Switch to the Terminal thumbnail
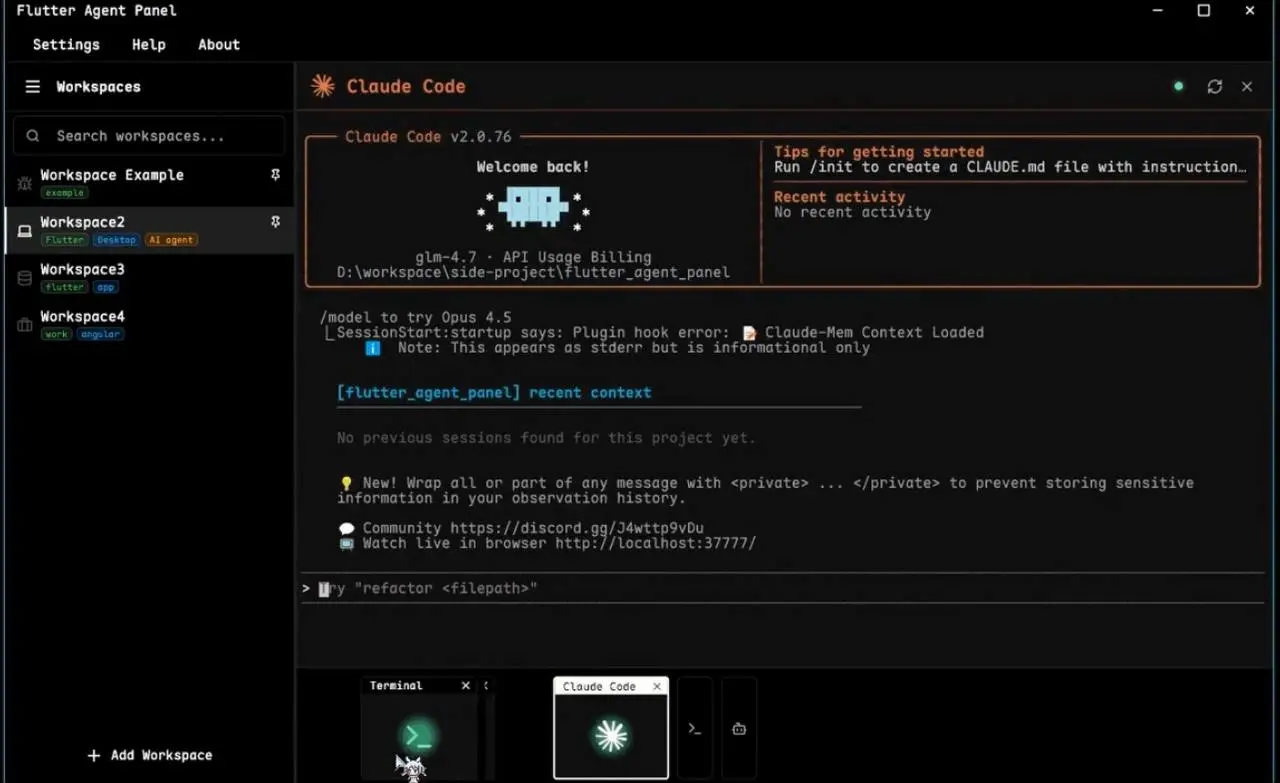The image size is (1280, 783). pyautogui.click(x=418, y=728)
